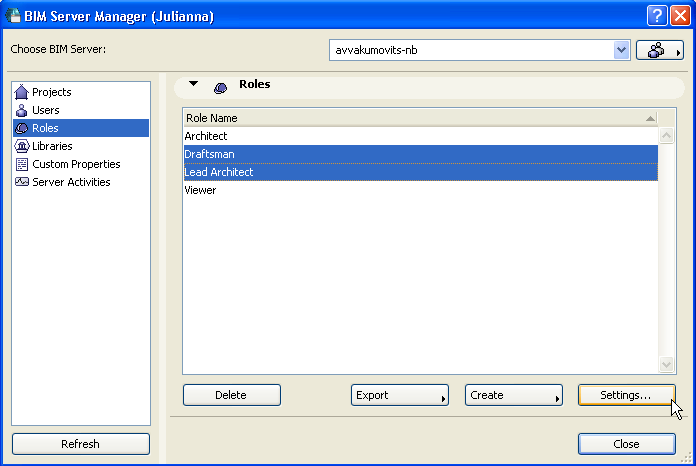
Task: Click the Libraries building icon
Action: tap(22, 146)
